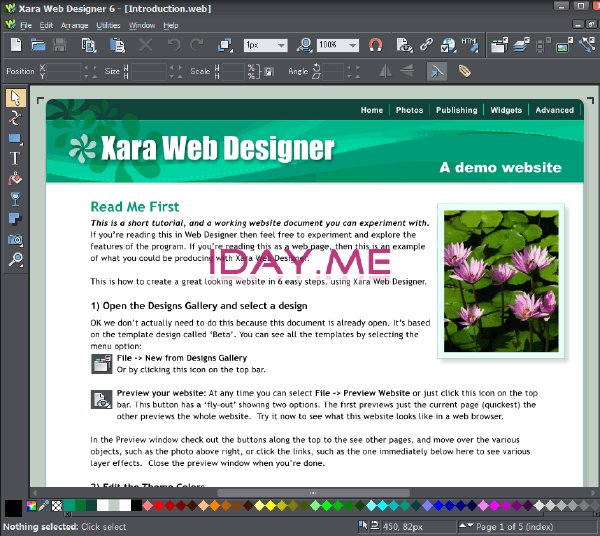Open a file with the folder icon

[38, 45]
